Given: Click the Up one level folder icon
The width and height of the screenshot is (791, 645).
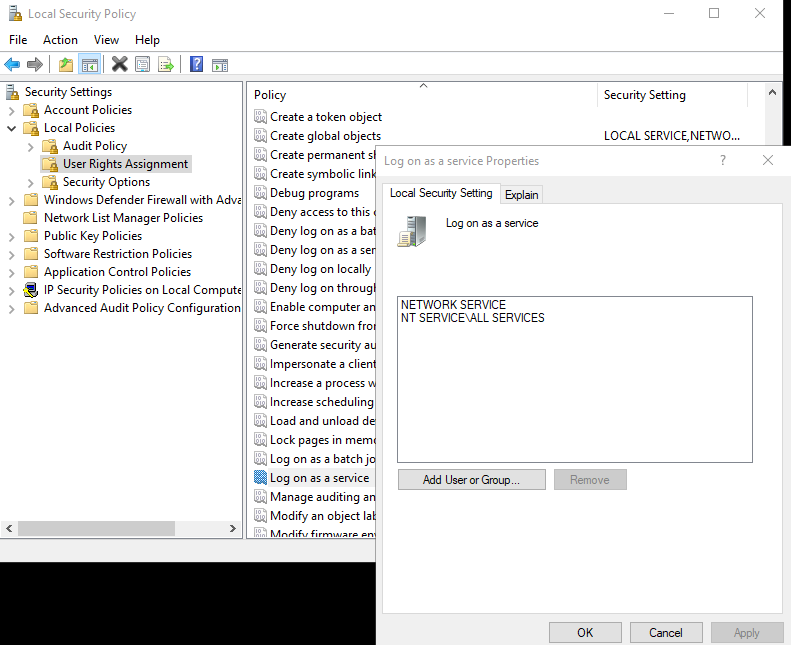Looking at the screenshot, I should coord(66,65).
